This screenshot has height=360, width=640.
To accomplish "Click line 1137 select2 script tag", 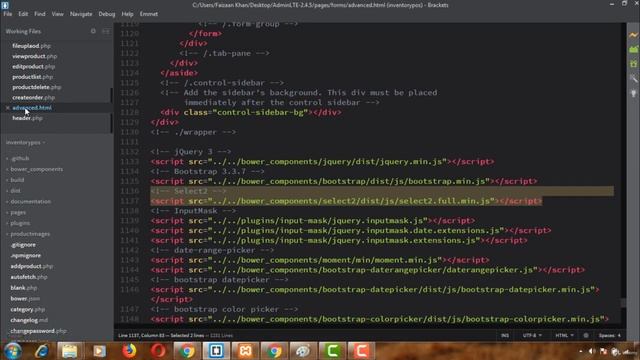I will [346, 201].
